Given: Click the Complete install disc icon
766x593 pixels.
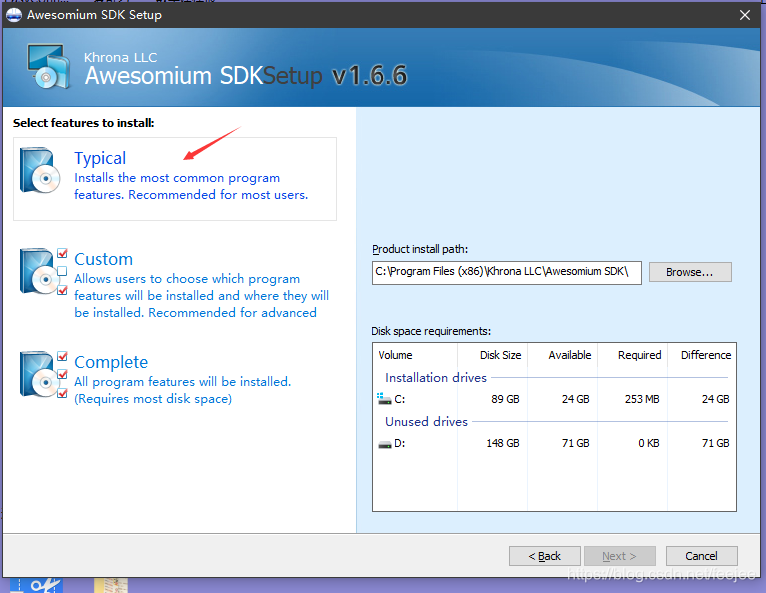Looking at the screenshot, I should coord(43,375).
